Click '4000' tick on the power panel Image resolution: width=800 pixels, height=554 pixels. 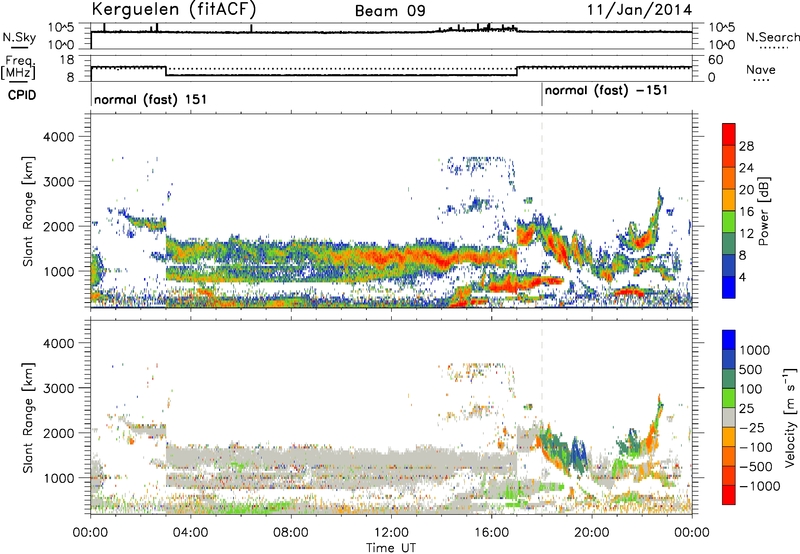tap(59, 137)
